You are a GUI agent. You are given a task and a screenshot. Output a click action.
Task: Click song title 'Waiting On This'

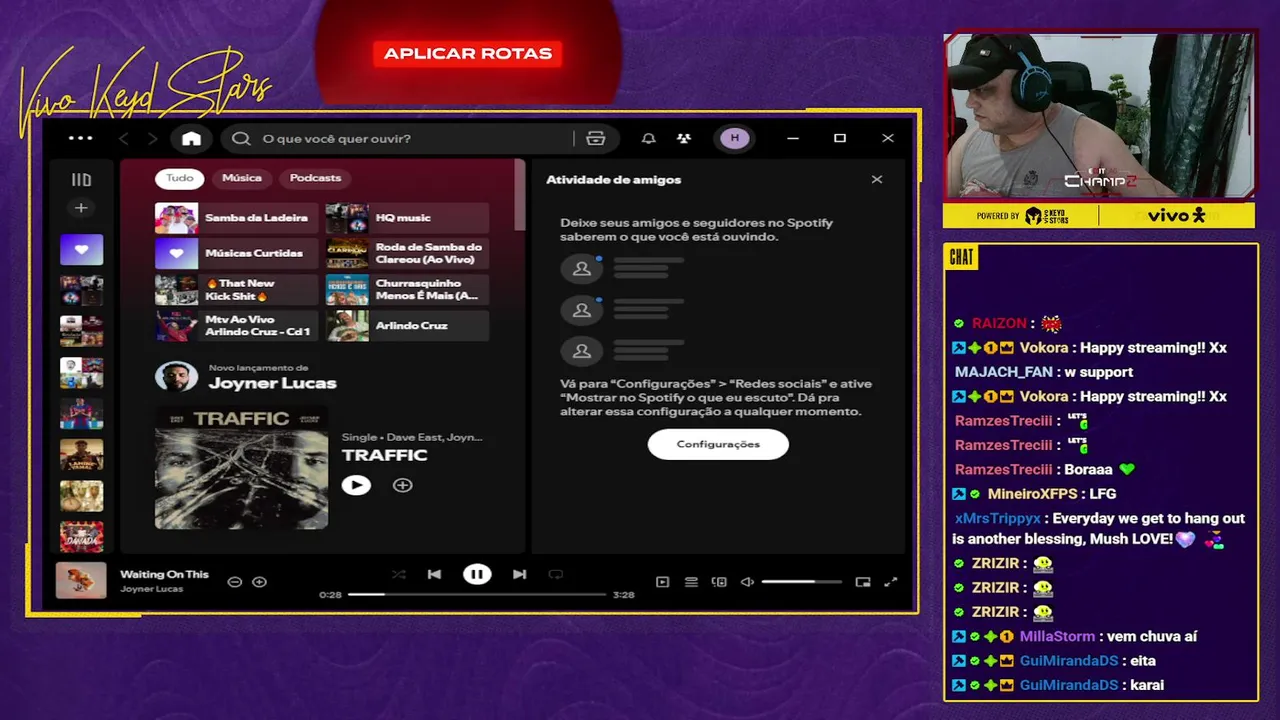click(x=164, y=574)
